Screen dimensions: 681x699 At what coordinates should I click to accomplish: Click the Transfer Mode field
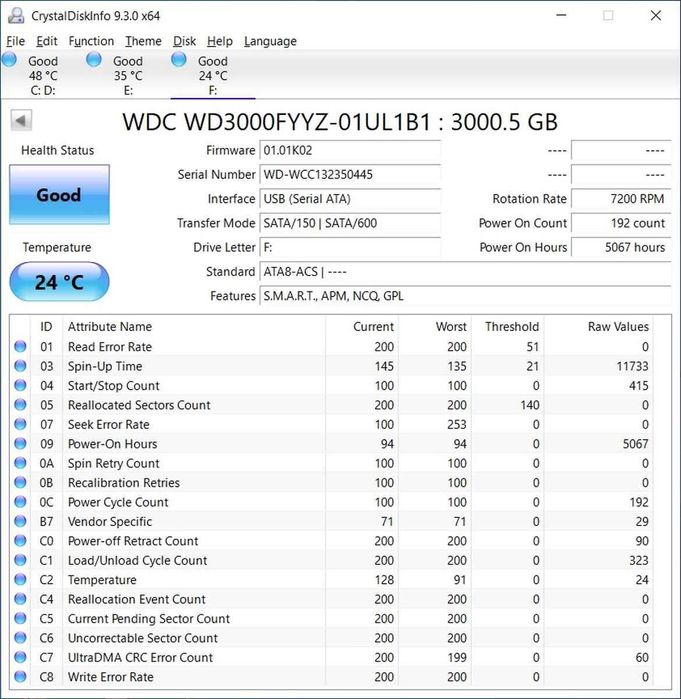[x=350, y=223]
